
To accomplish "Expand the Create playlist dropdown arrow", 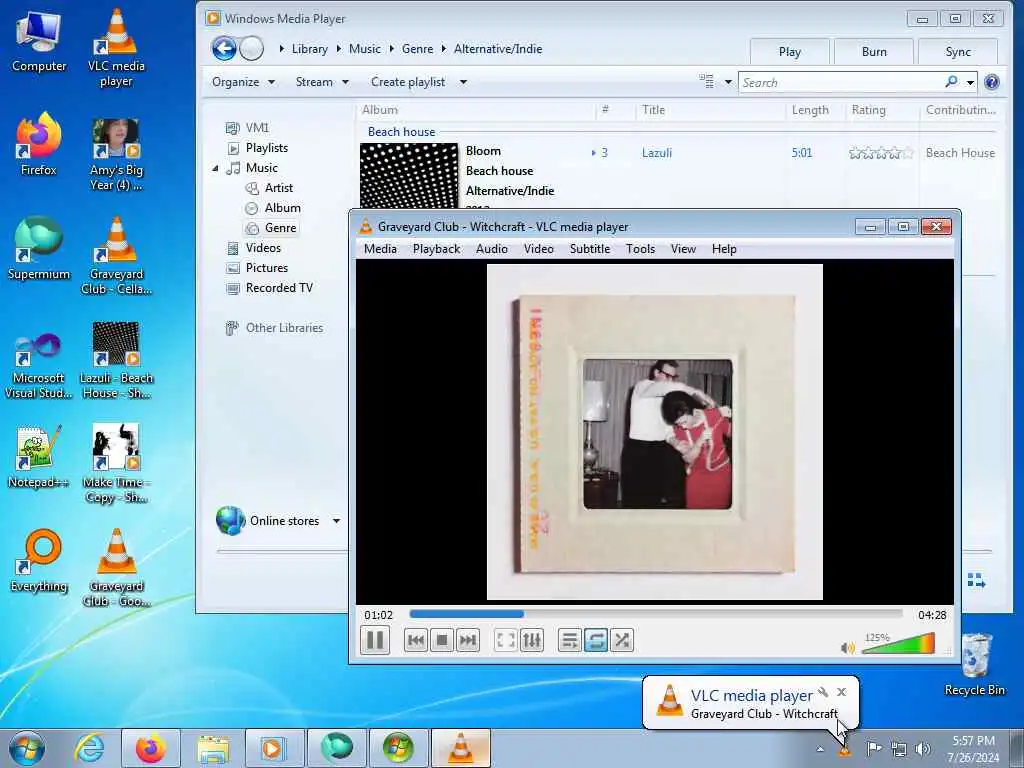I will point(463,82).
